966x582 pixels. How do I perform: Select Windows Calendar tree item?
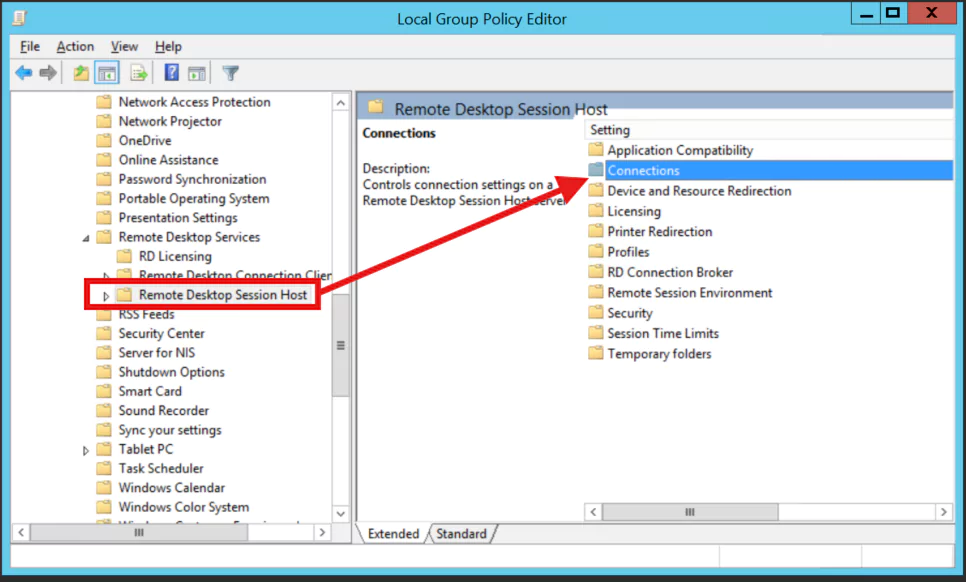[171, 487]
